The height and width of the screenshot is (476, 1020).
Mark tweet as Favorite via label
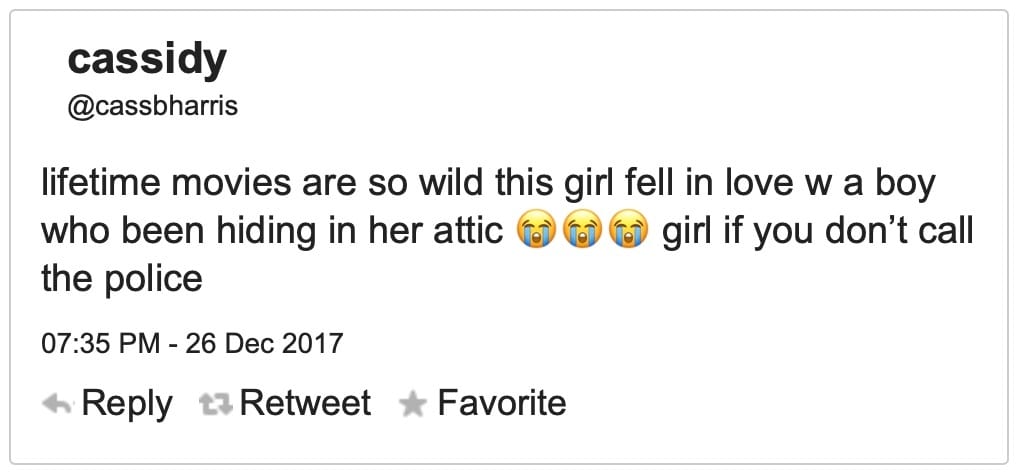click(502, 403)
